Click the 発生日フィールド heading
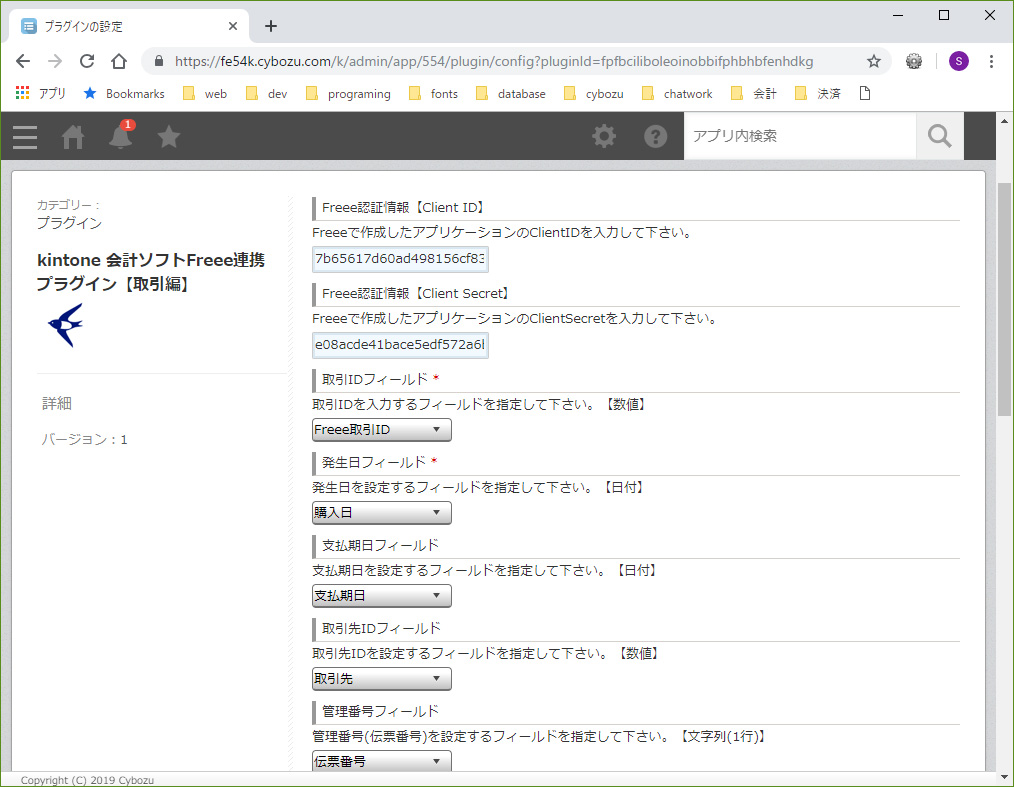 pyautogui.click(x=374, y=462)
